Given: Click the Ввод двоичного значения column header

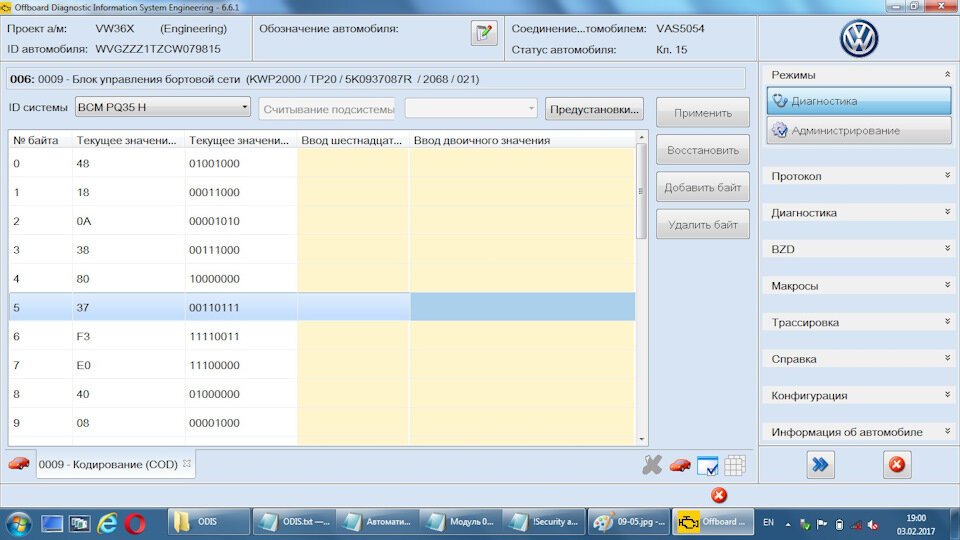Looking at the screenshot, I should (x=522, y=140).
